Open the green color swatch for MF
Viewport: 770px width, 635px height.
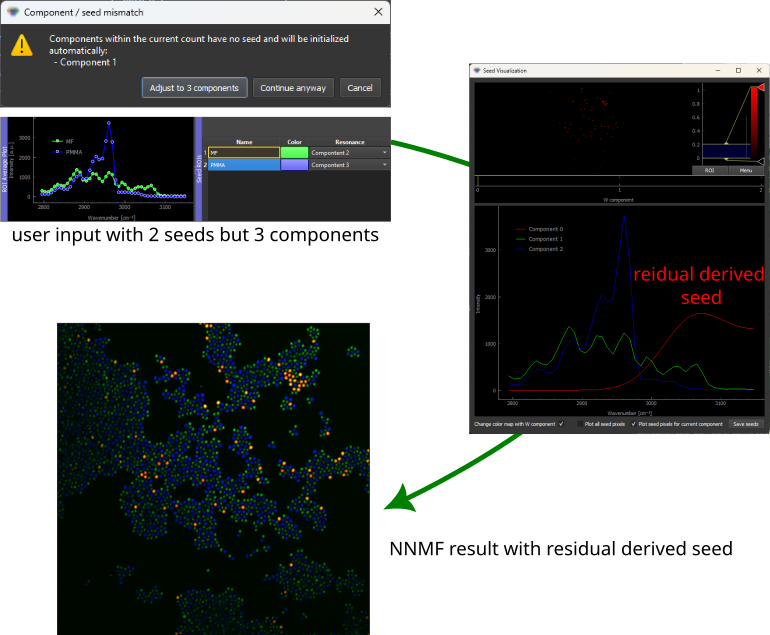tap(294, 153)
